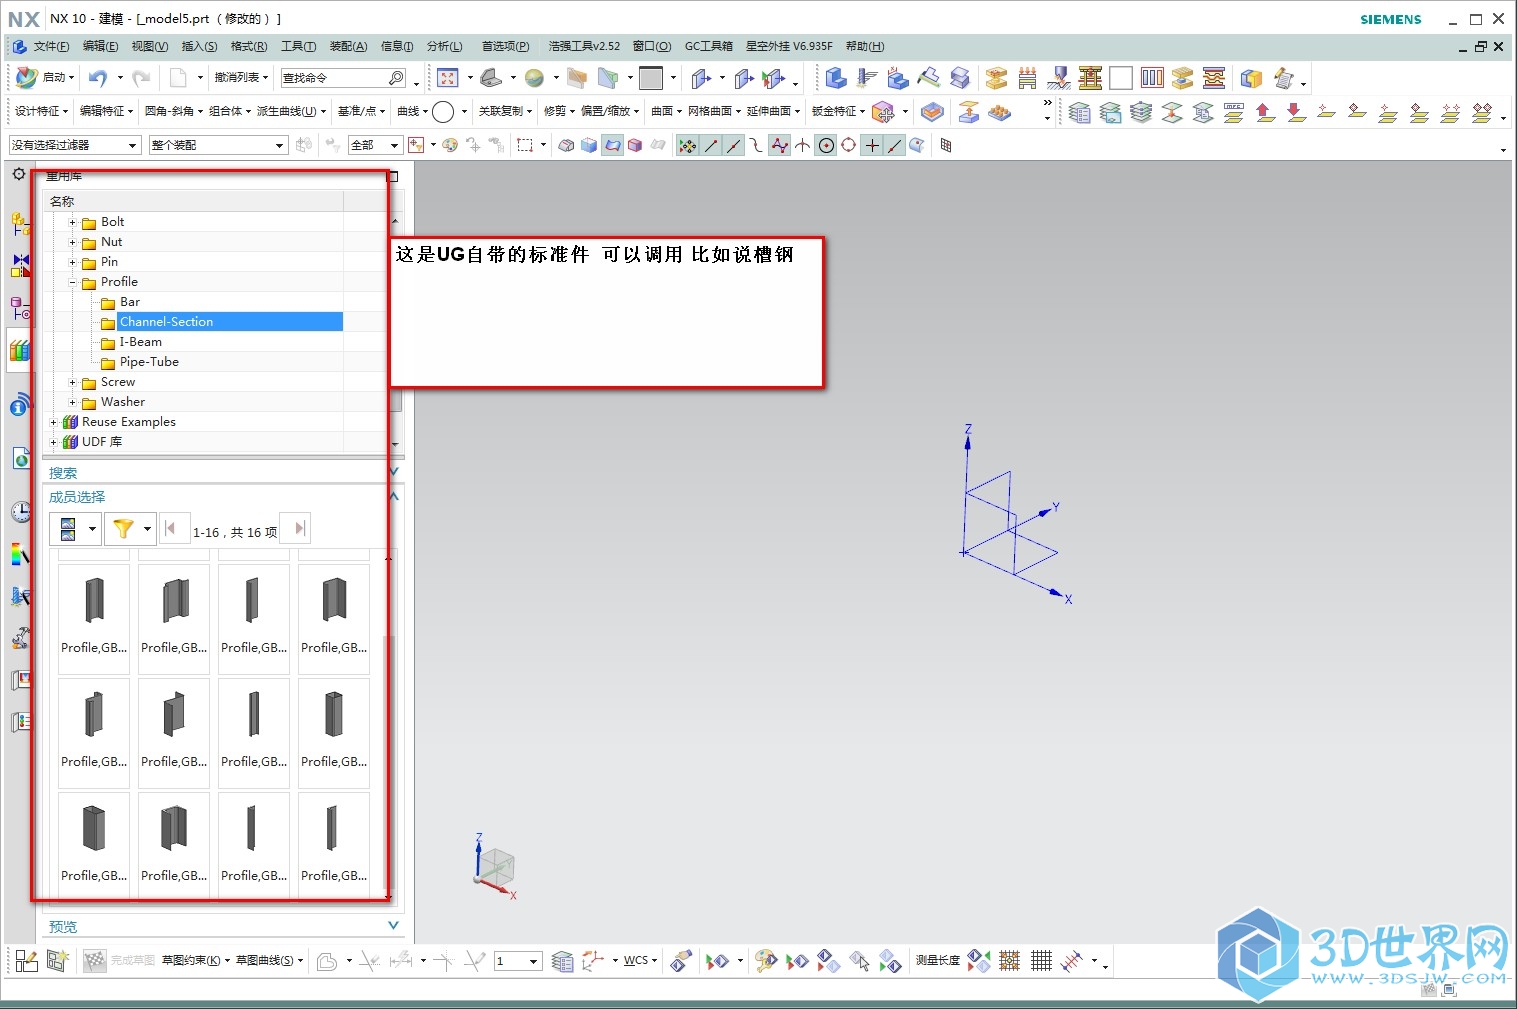This screenshot has width=1517, height=1009.
Task: Open the 分析 menu
Action: pyautogui.click(x=445, y=46)
